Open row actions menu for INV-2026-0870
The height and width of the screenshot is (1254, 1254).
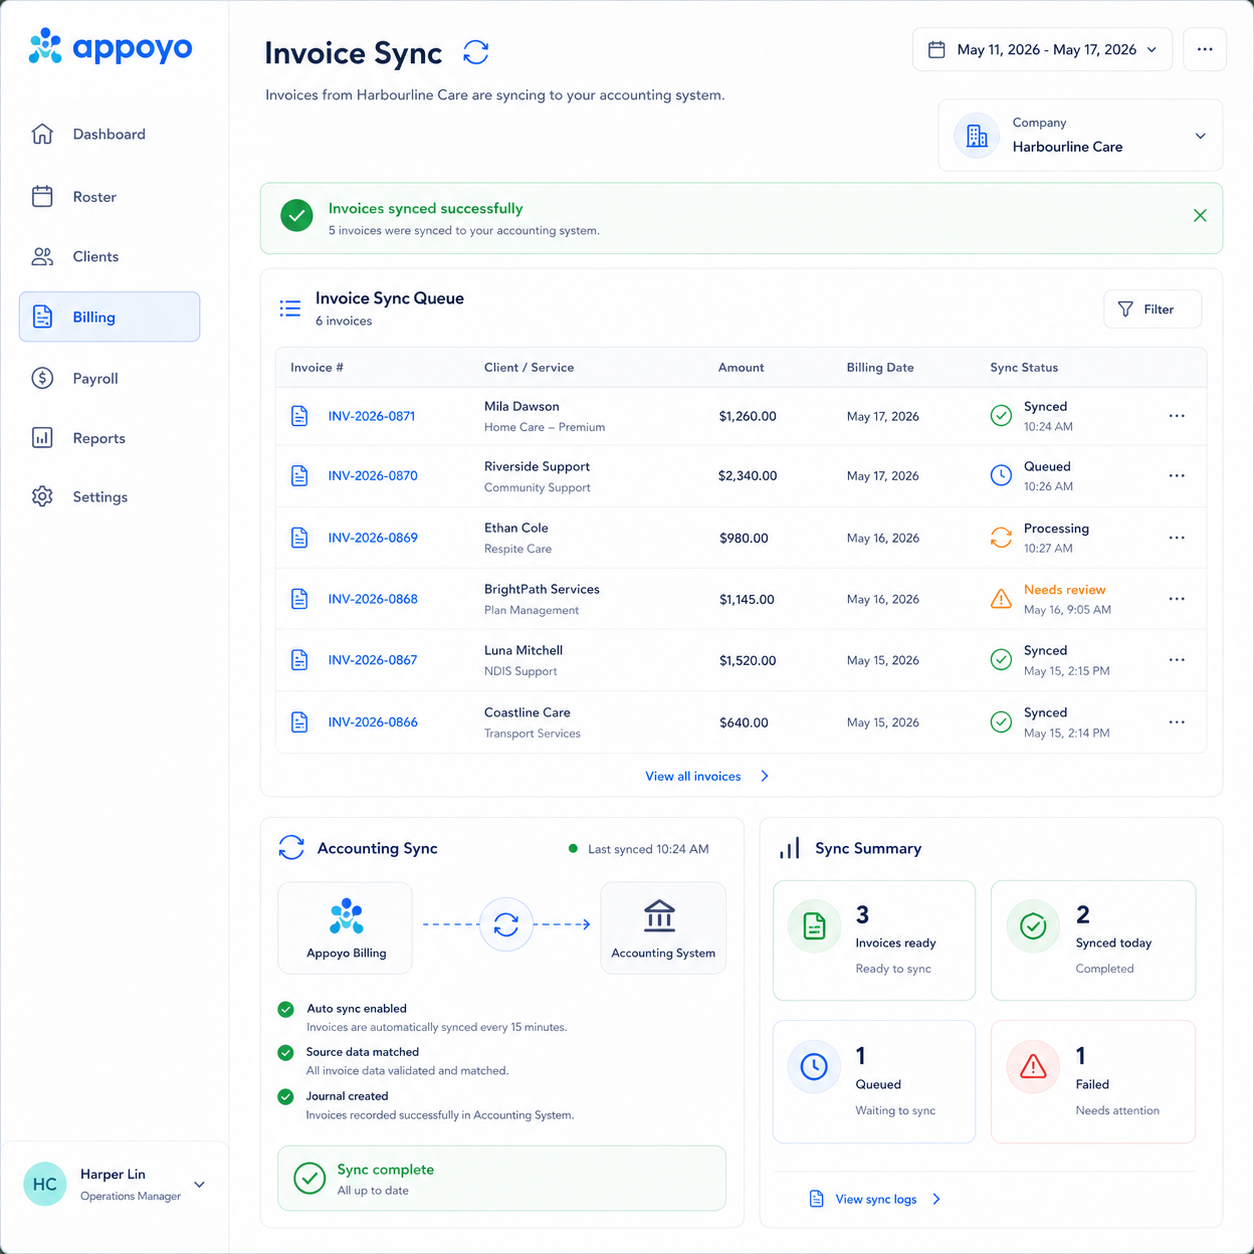(1177, 476)
